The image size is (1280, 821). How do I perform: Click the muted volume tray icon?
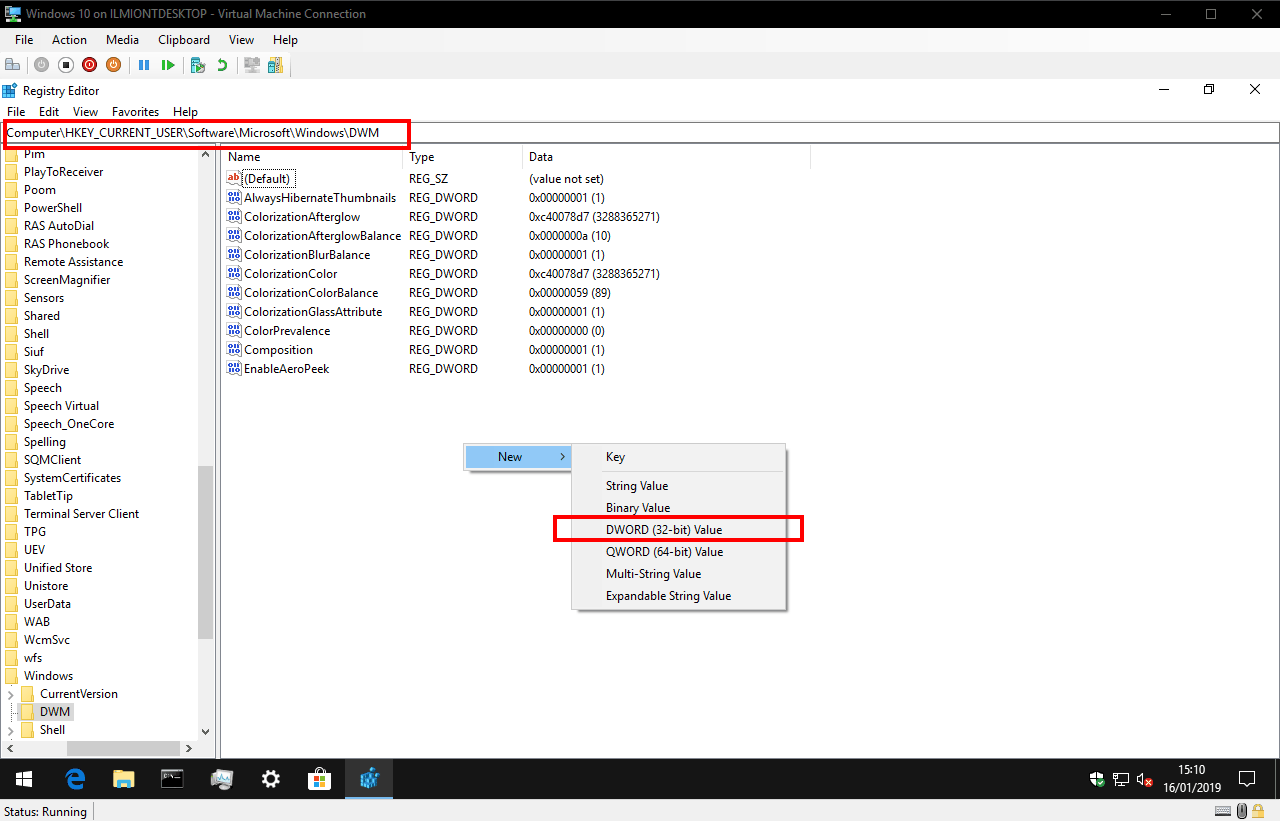point(1146,779)
